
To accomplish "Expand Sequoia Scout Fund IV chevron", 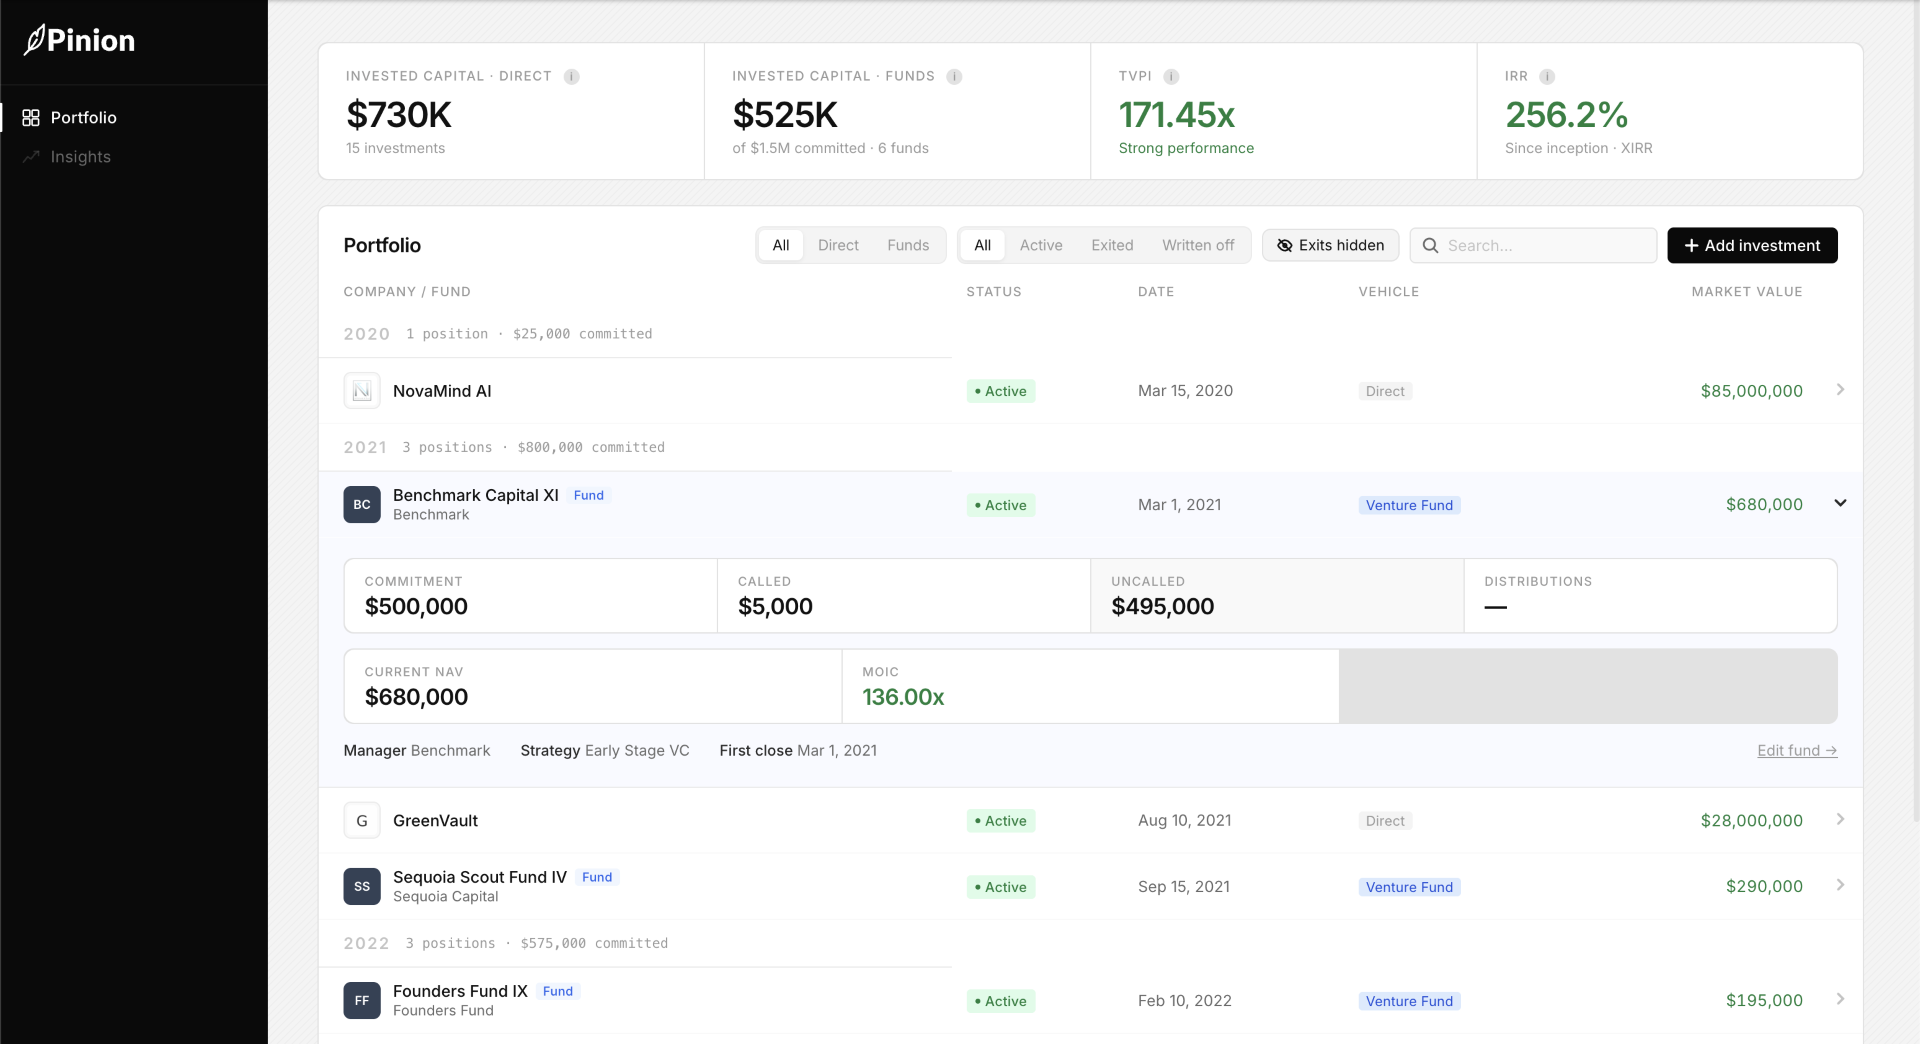I will point(1840,886).
